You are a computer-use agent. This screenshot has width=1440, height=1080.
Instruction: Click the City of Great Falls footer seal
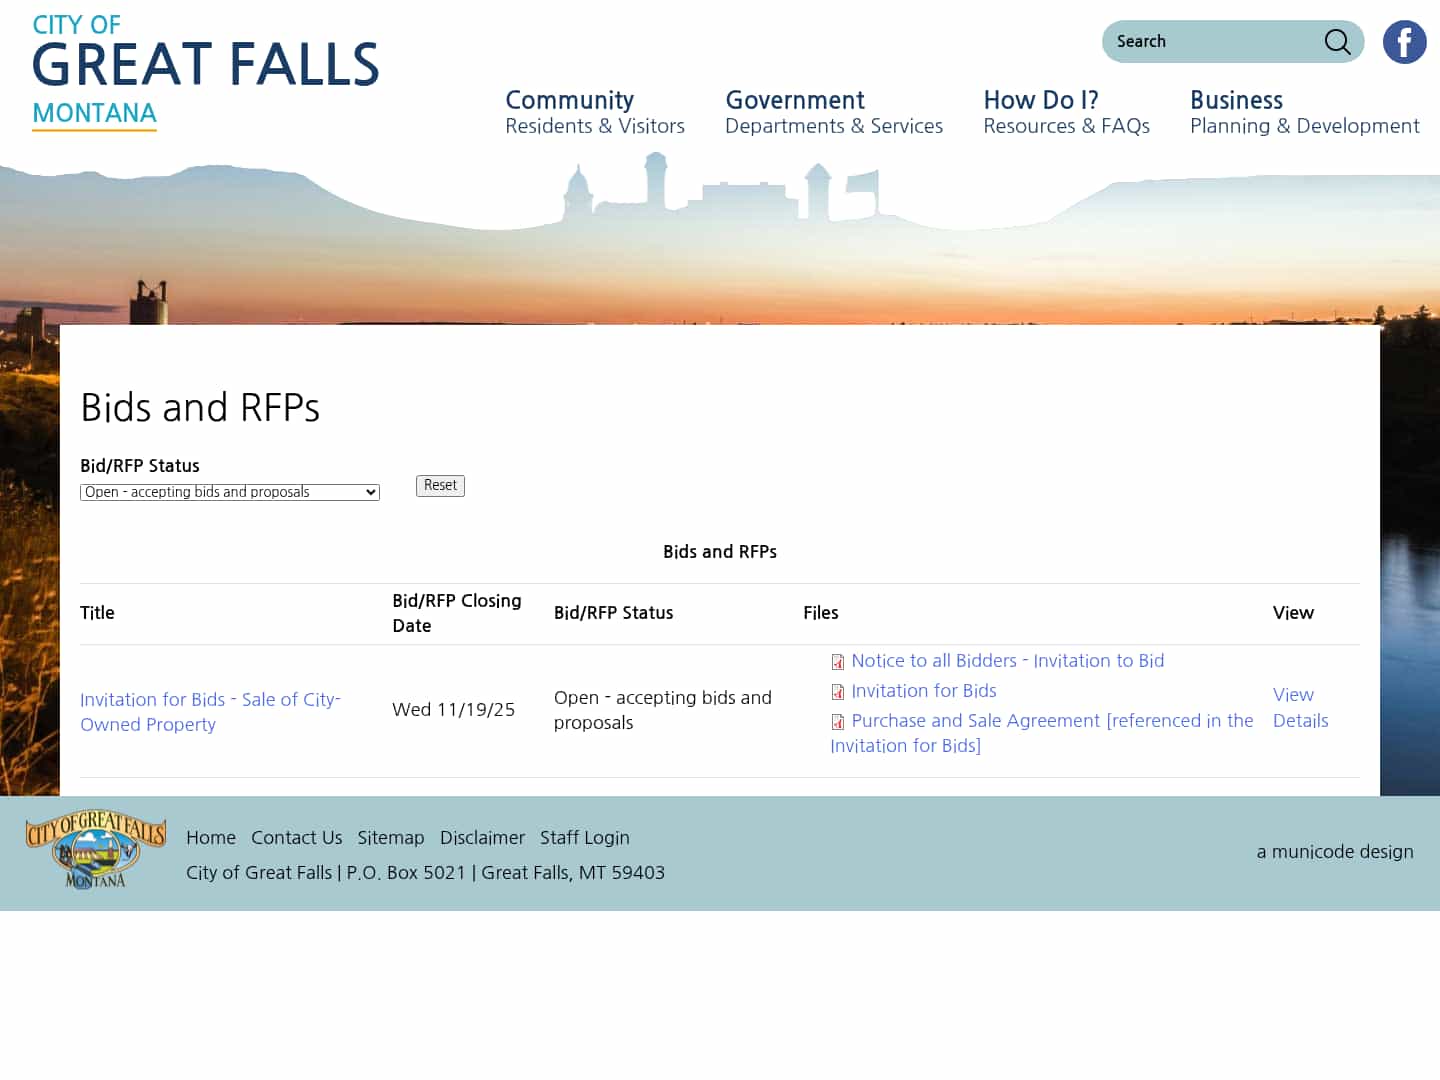click(96, 849)
